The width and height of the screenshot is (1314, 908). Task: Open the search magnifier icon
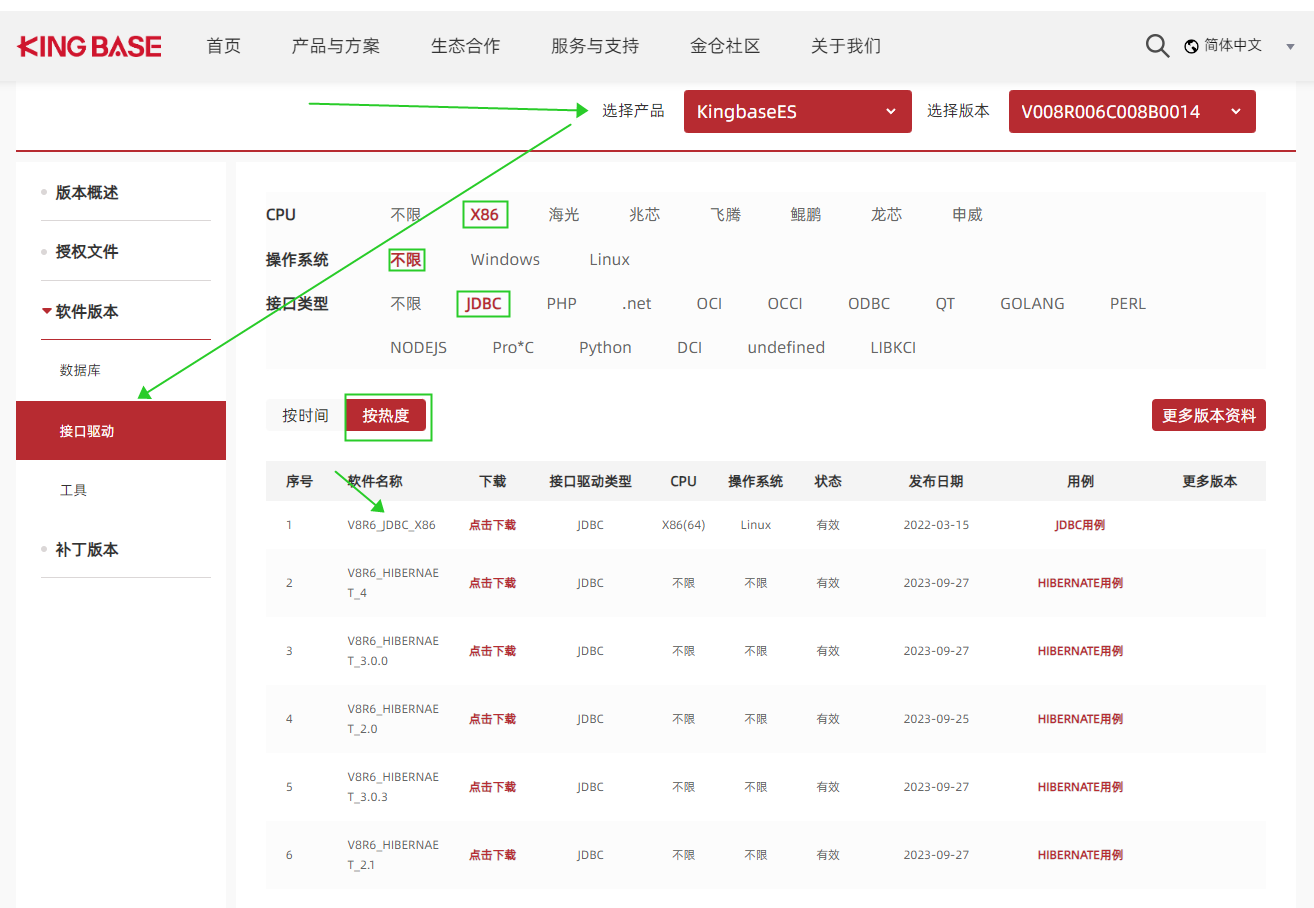pos(1157,46)
